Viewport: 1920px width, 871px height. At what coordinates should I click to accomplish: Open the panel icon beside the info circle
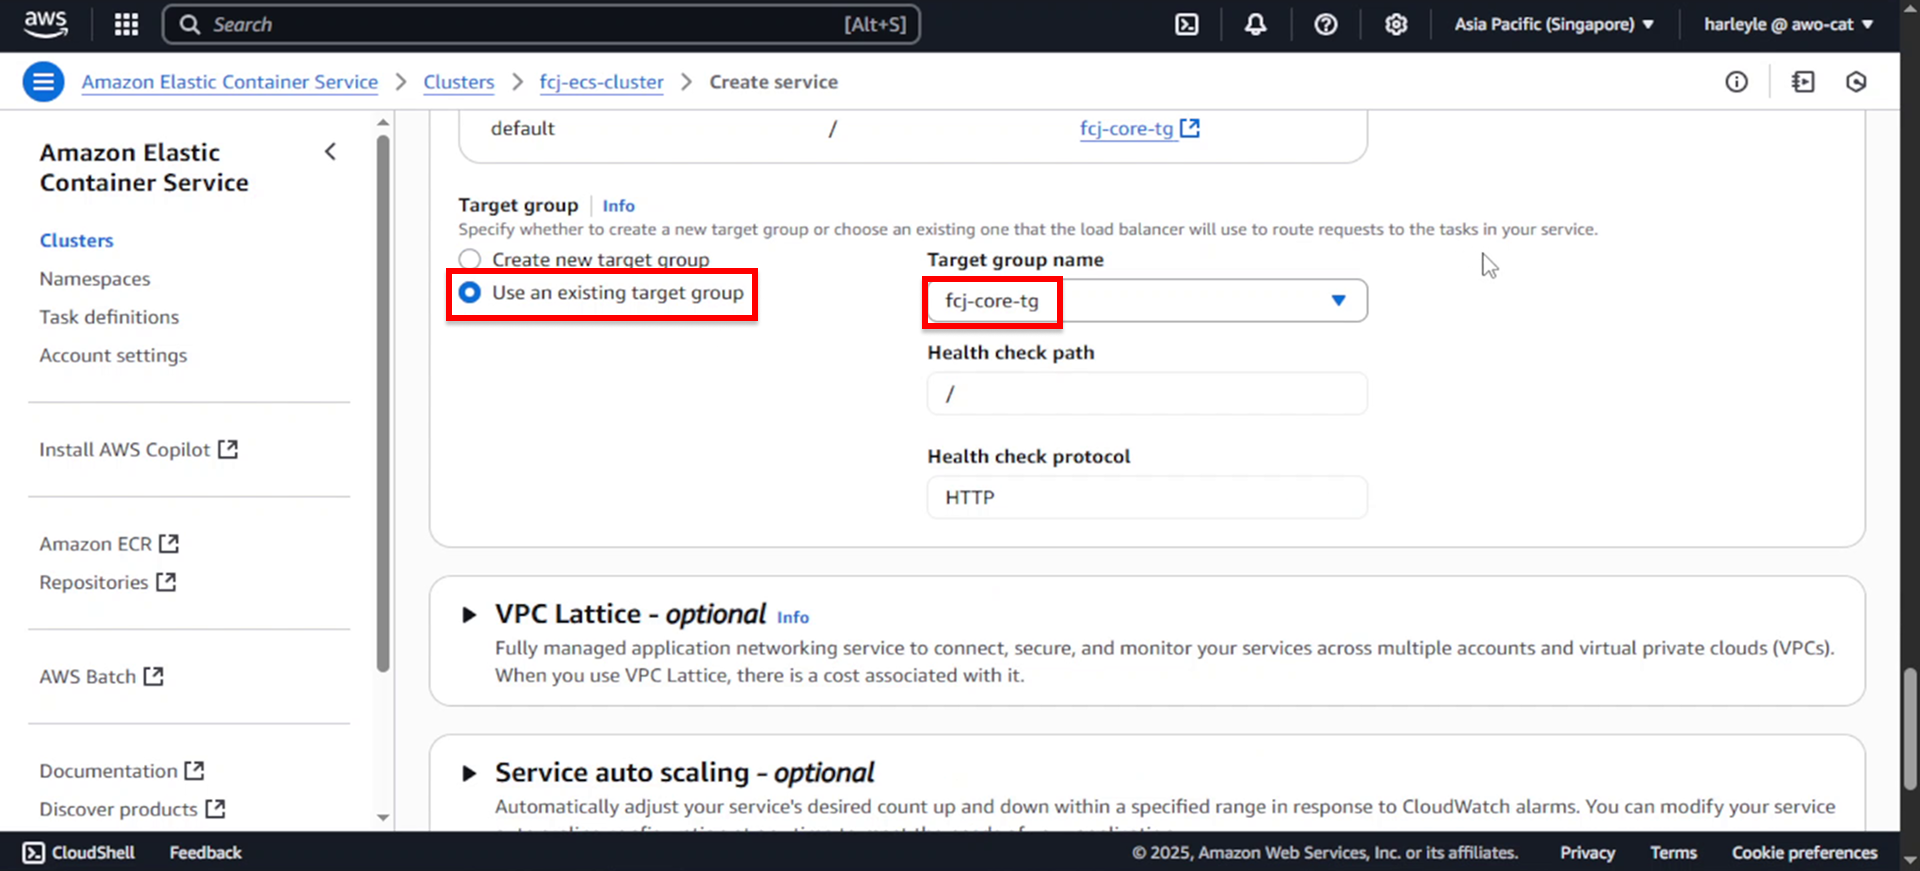pyautogui.click(x=1802, y=82)
